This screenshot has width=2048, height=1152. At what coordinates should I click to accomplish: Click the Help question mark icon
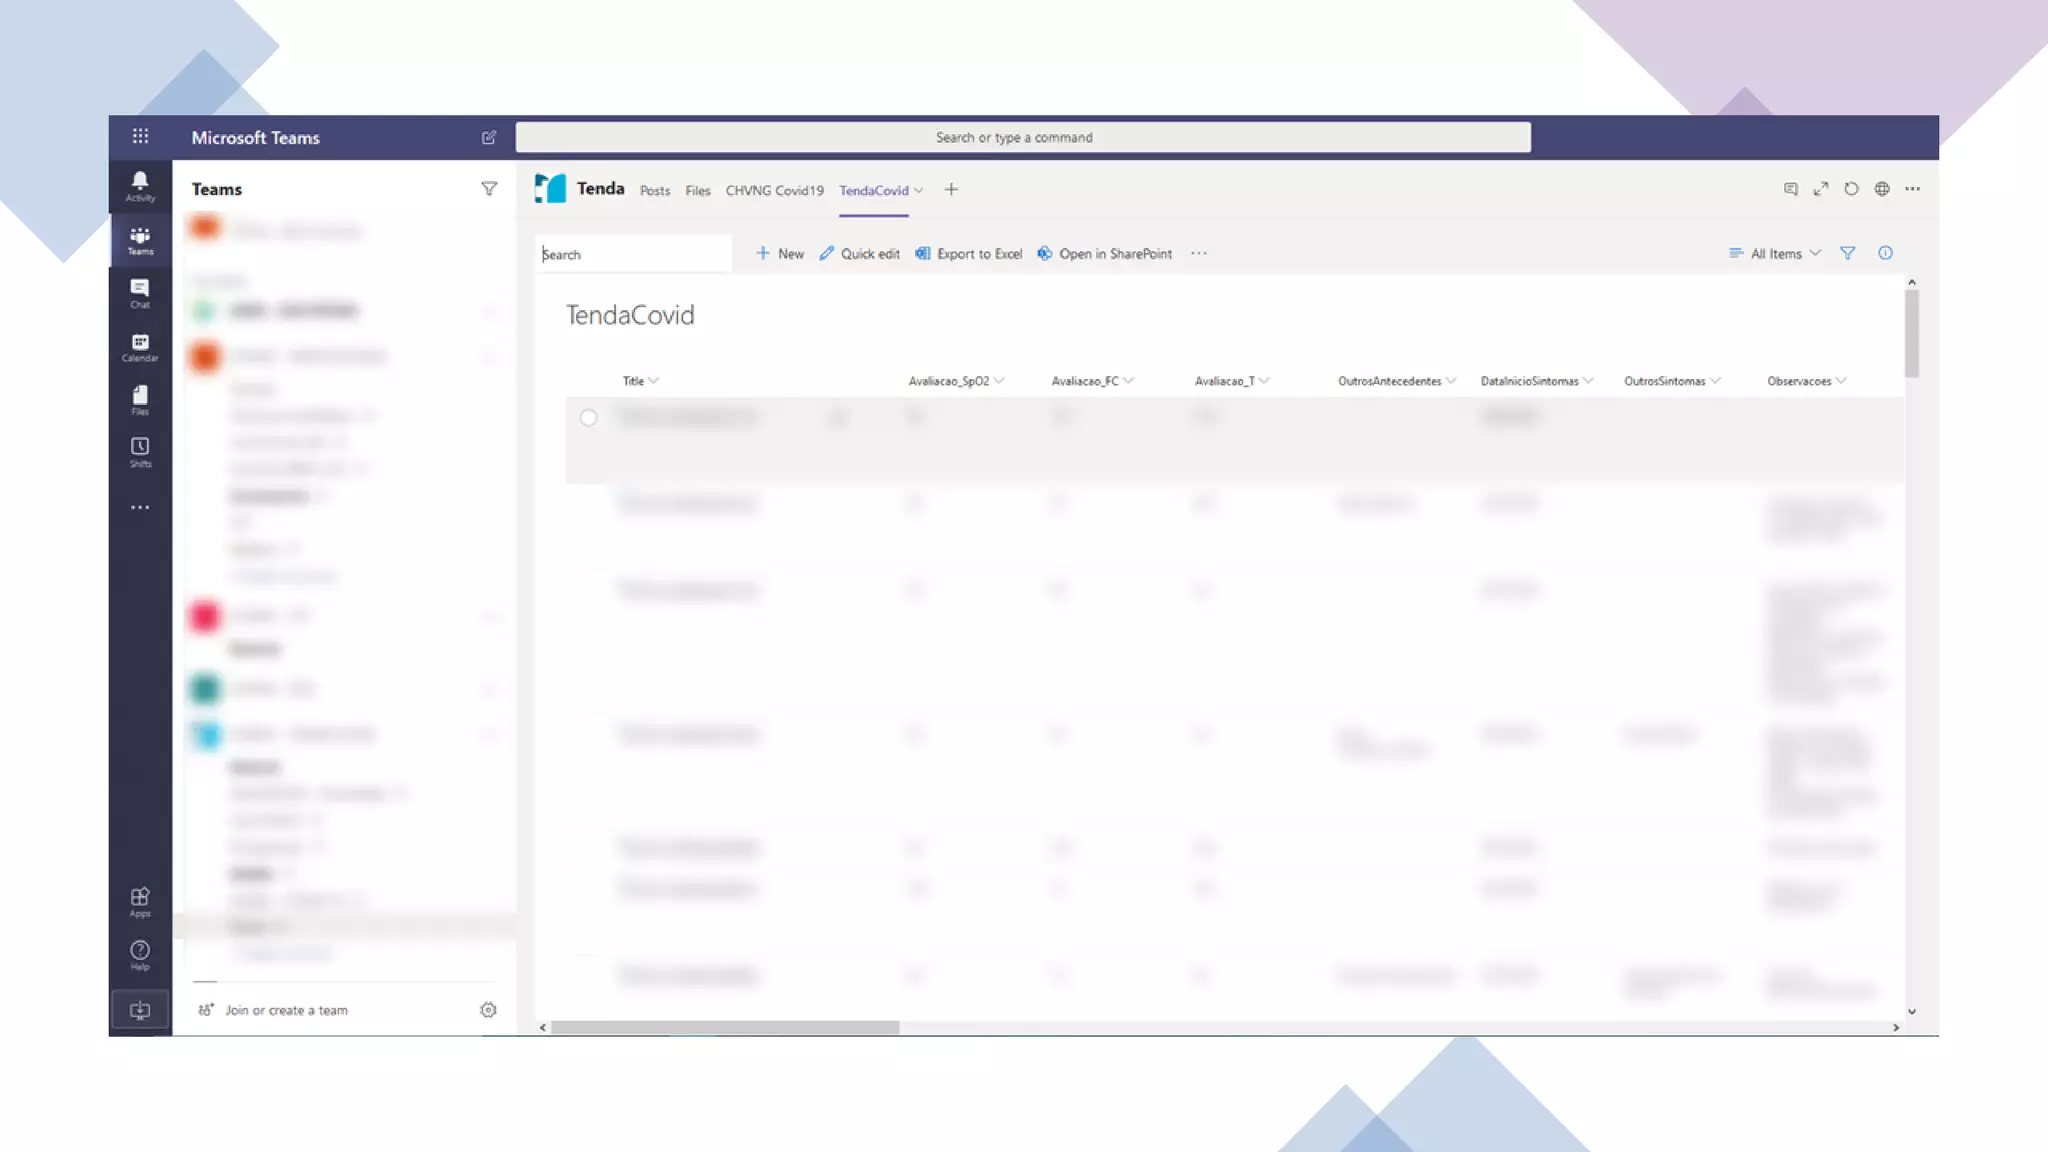pos(140,954)
